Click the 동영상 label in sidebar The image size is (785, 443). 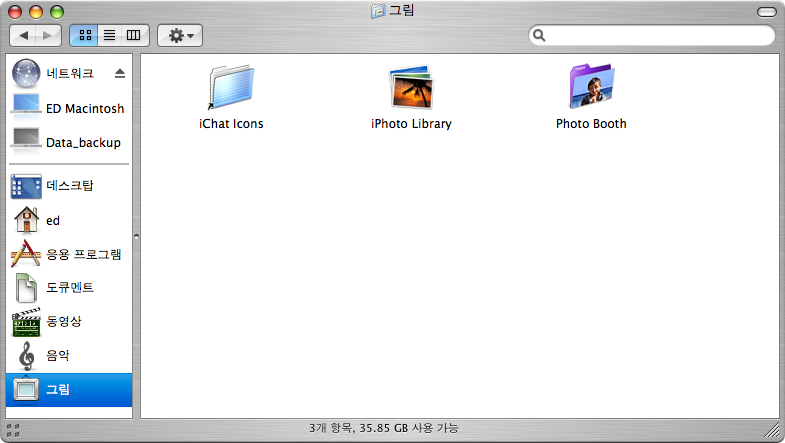click(64, 321)
